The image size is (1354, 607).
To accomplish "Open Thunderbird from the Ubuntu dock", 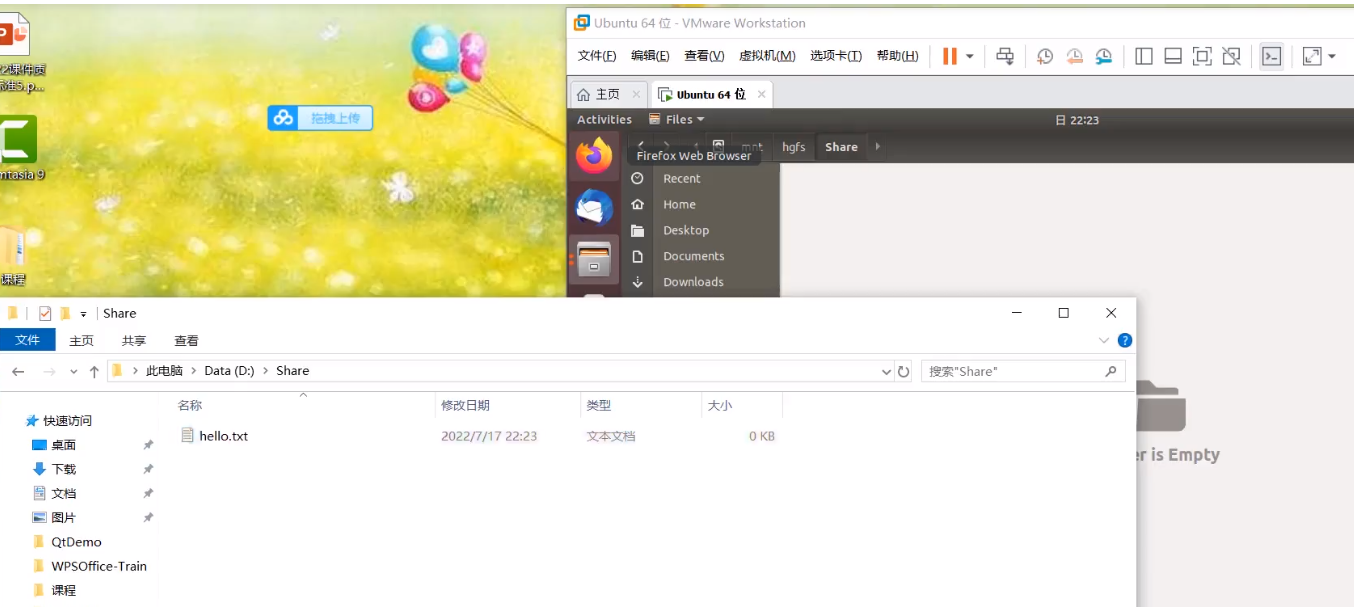I will [595, 210].
